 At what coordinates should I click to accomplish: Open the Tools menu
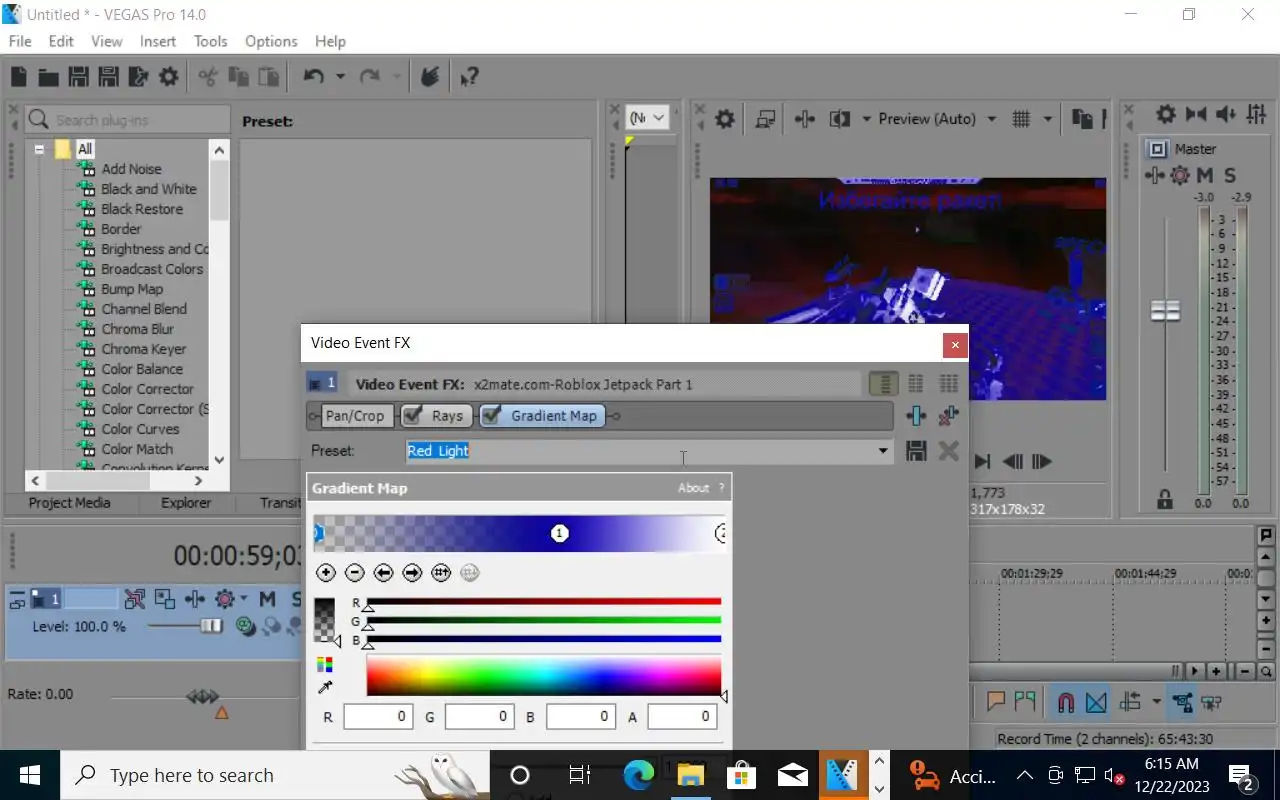(x=210, y=41)
